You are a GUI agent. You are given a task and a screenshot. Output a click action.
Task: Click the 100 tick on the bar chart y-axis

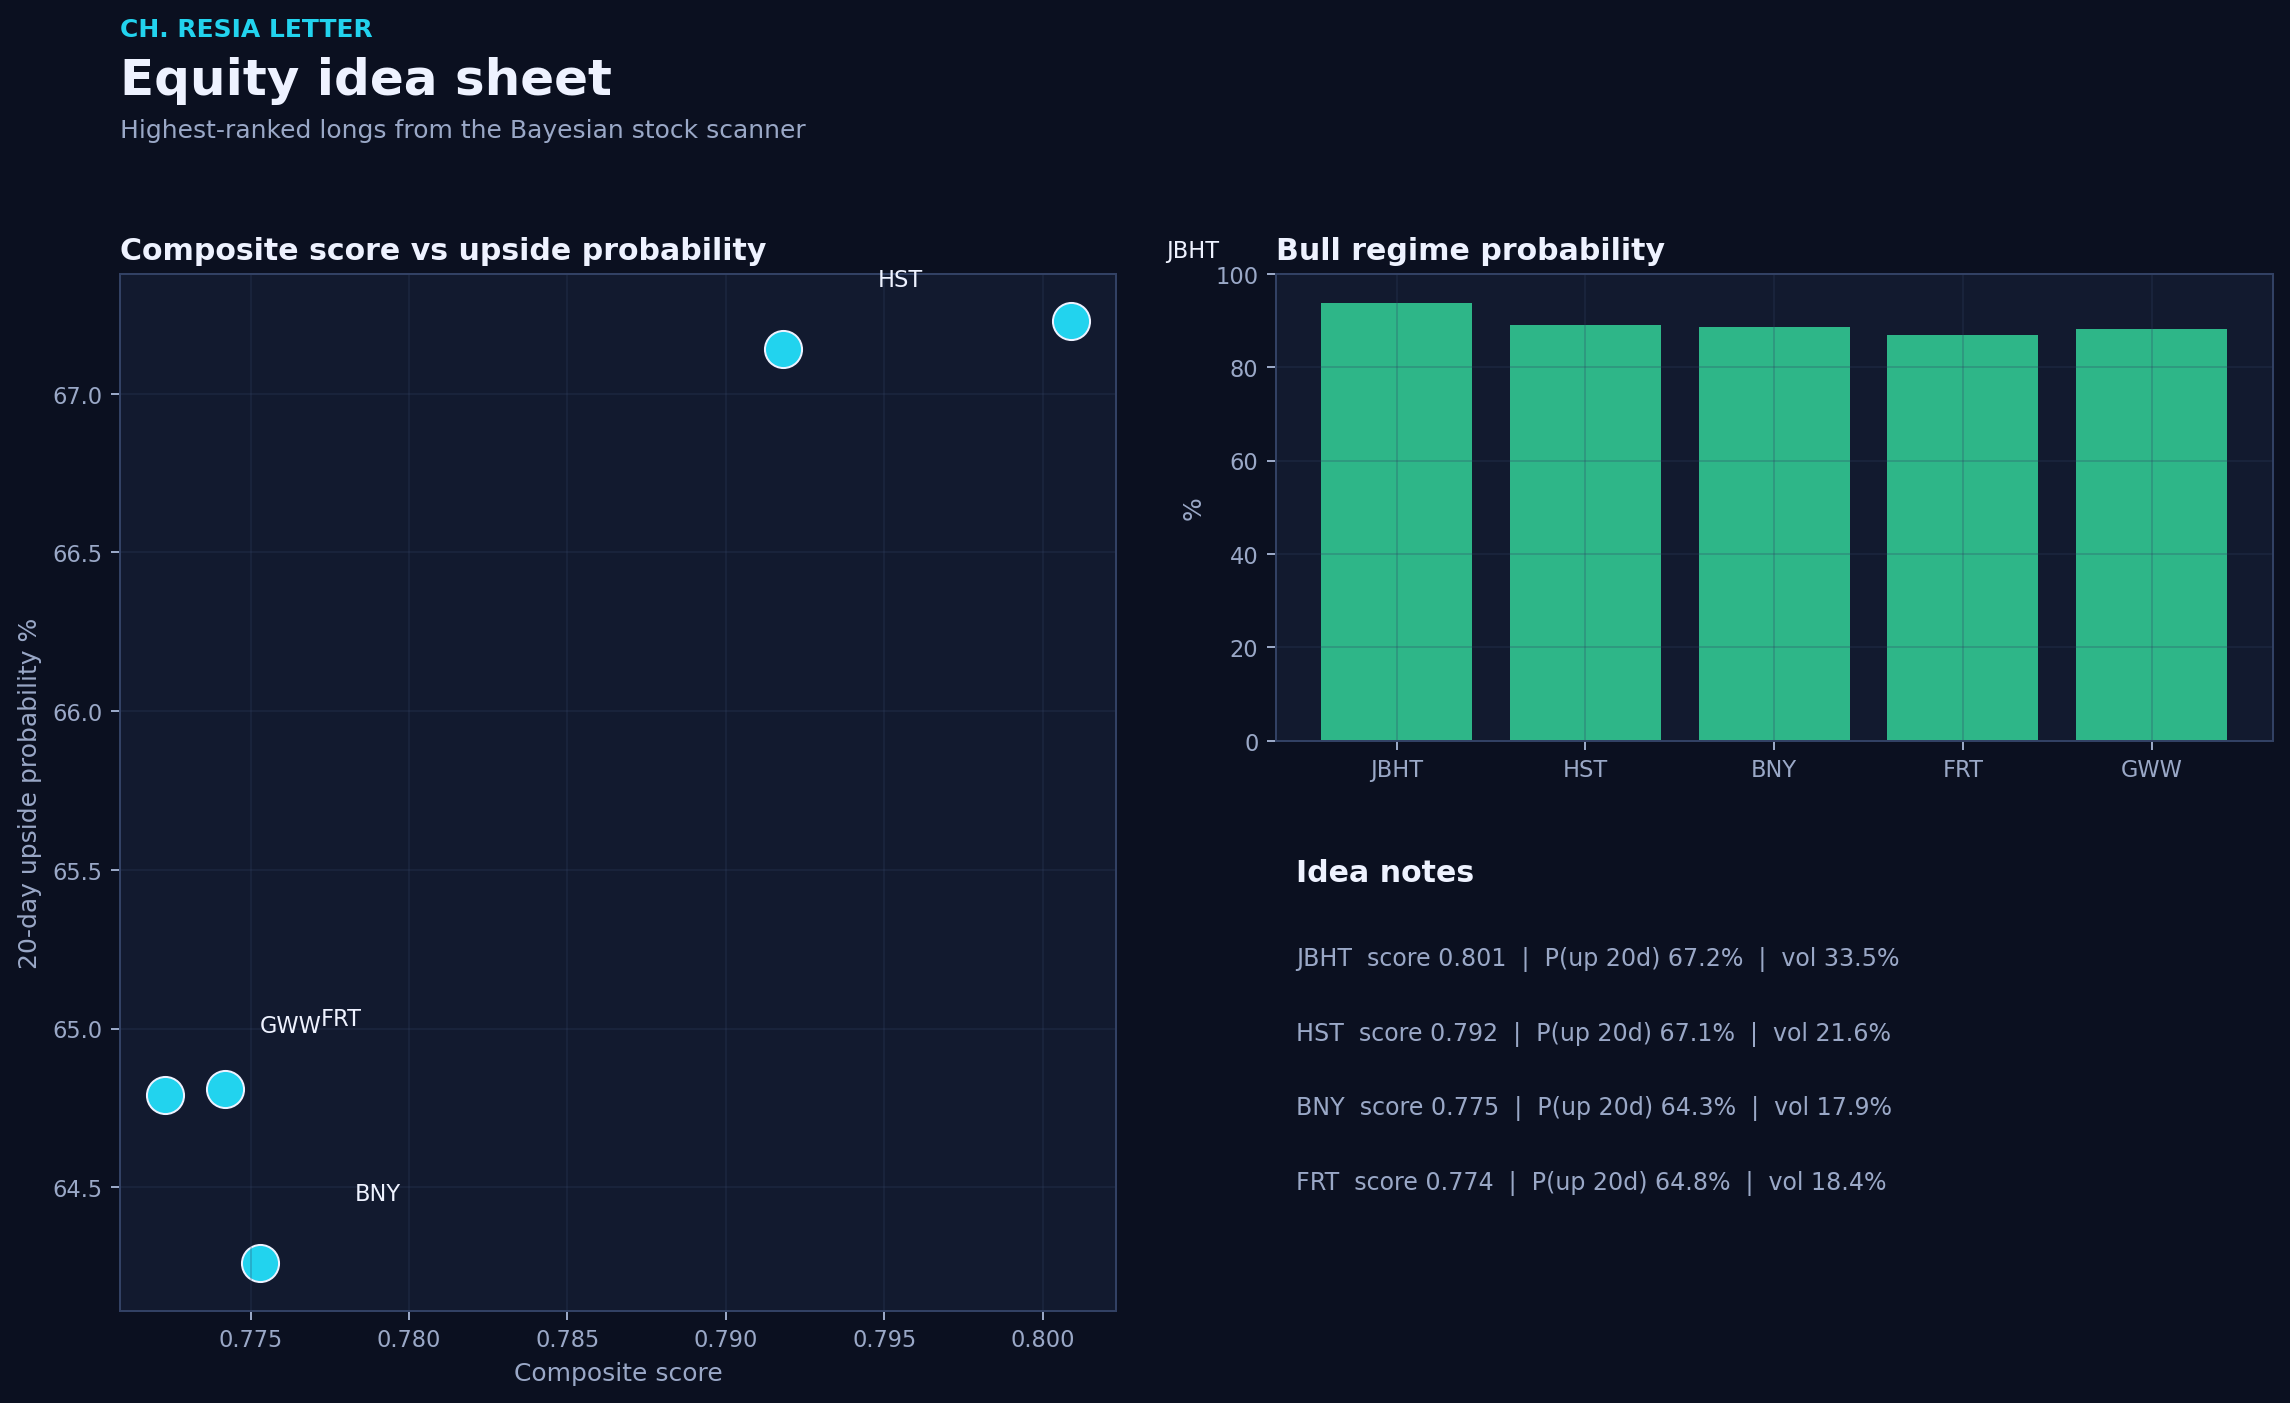click(1237, 276)
